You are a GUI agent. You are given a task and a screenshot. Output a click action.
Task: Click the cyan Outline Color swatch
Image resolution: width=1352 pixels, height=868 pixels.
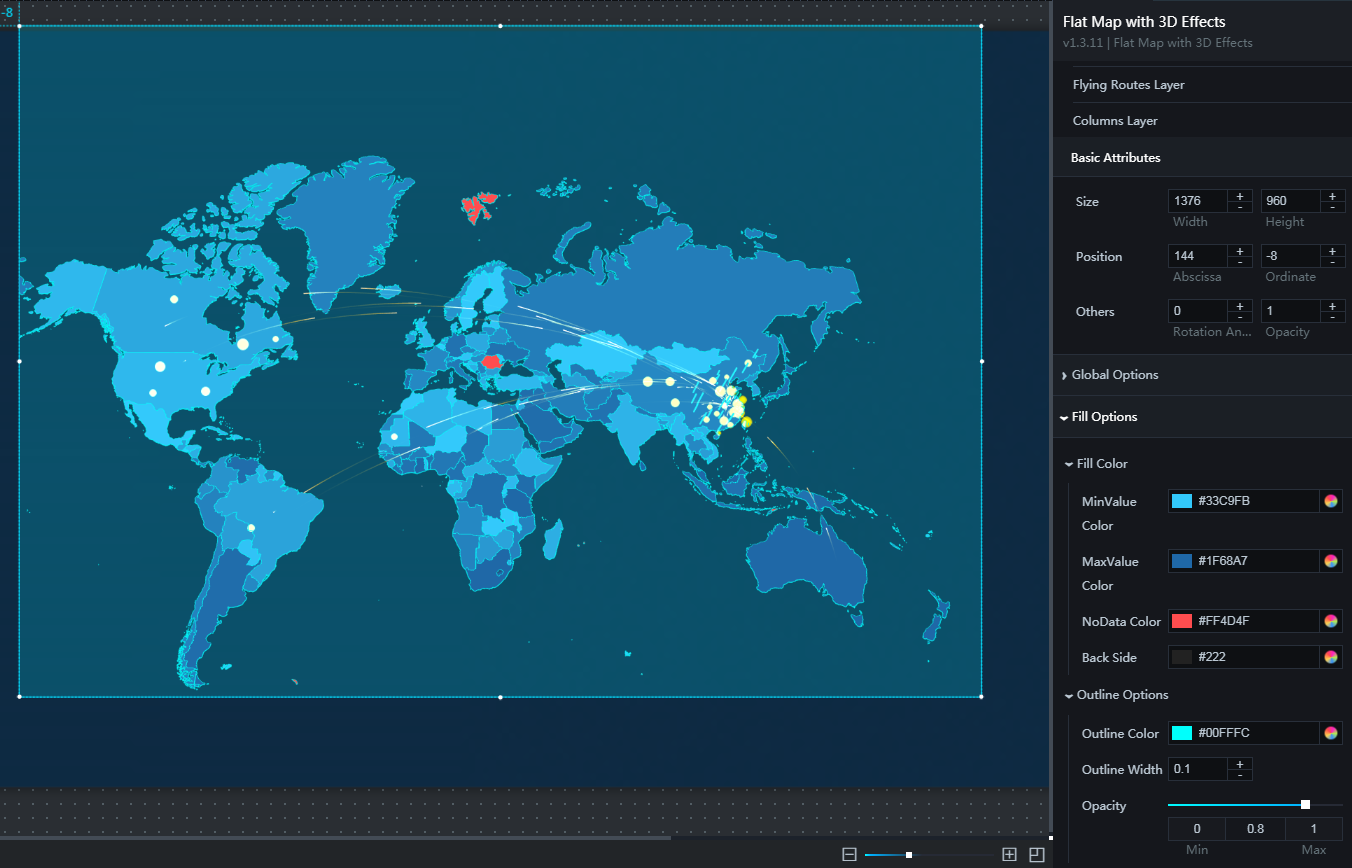[1182, 733]
